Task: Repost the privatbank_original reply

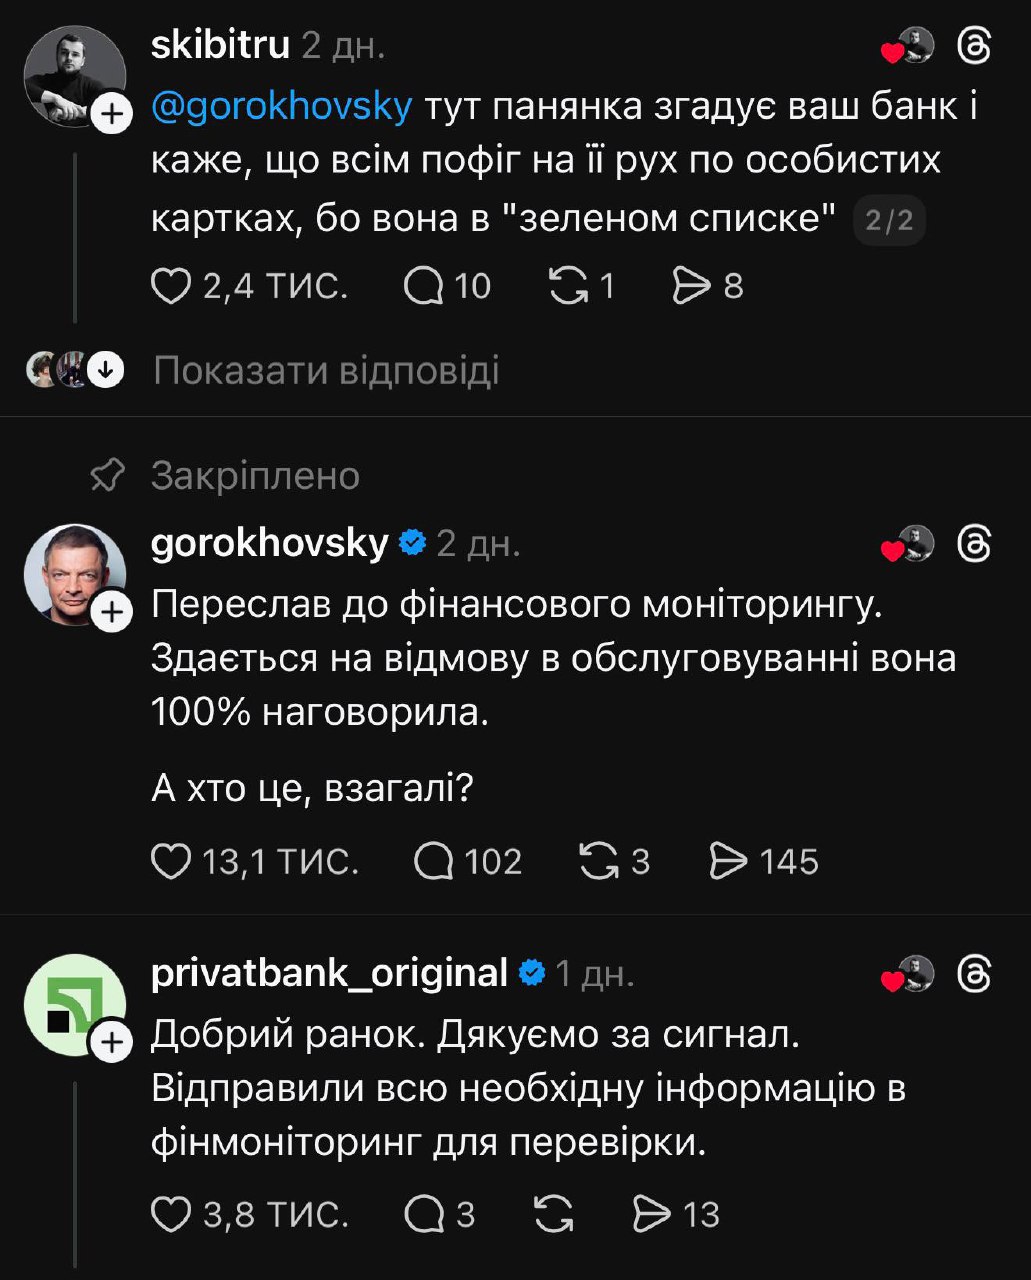Action: pyautogui.click(x=554, y=1214)
